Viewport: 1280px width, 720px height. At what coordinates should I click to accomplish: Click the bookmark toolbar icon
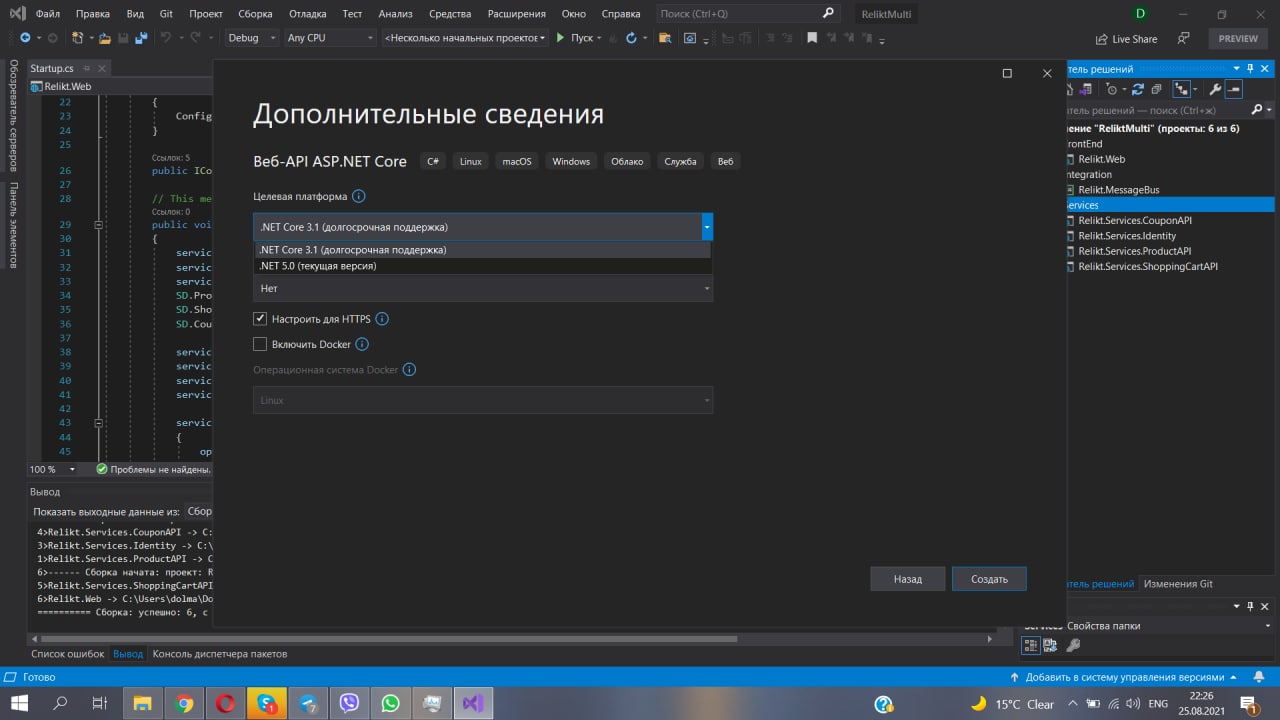coord(812,38)
